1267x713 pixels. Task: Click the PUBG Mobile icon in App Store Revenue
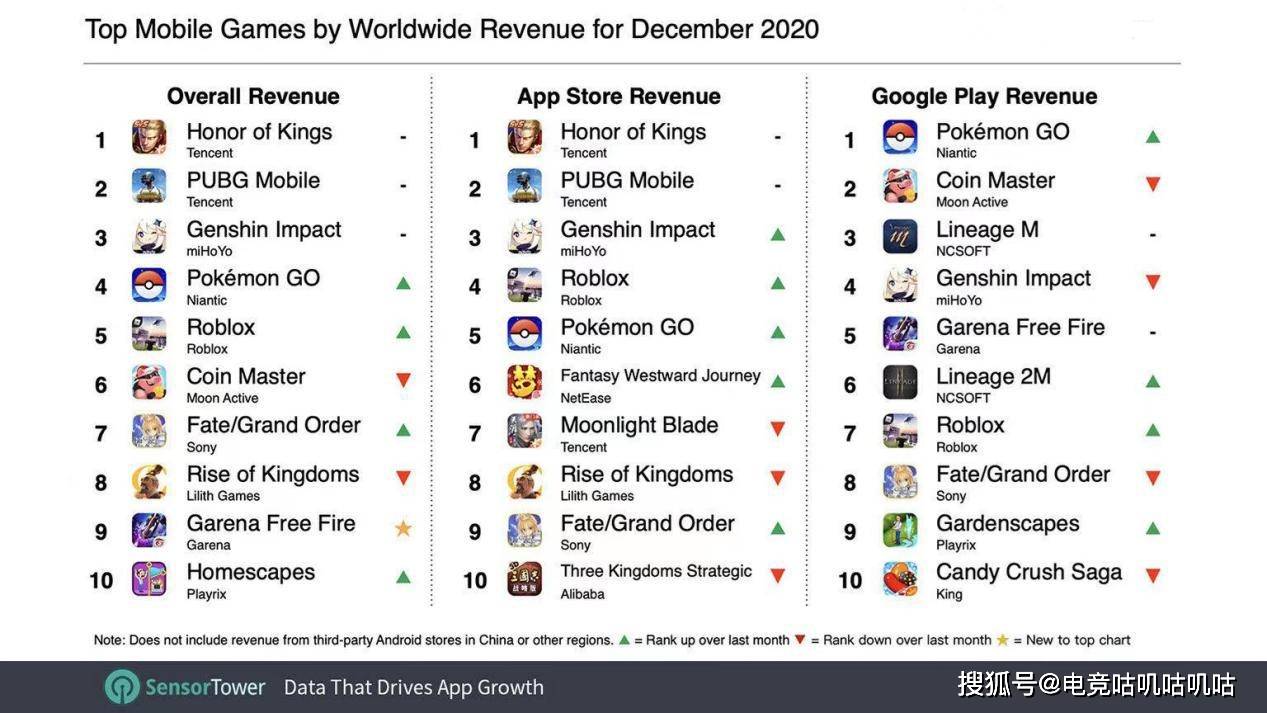tap(524, 186)
